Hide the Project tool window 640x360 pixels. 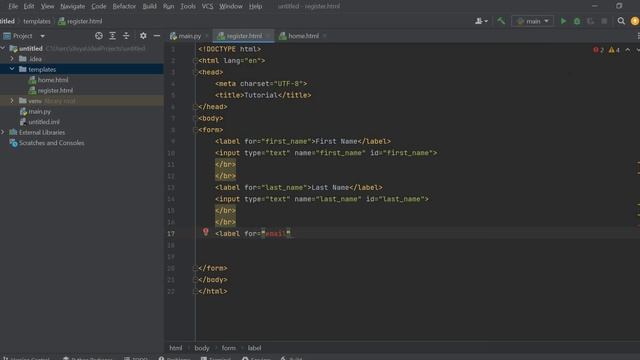pos(157,36)
